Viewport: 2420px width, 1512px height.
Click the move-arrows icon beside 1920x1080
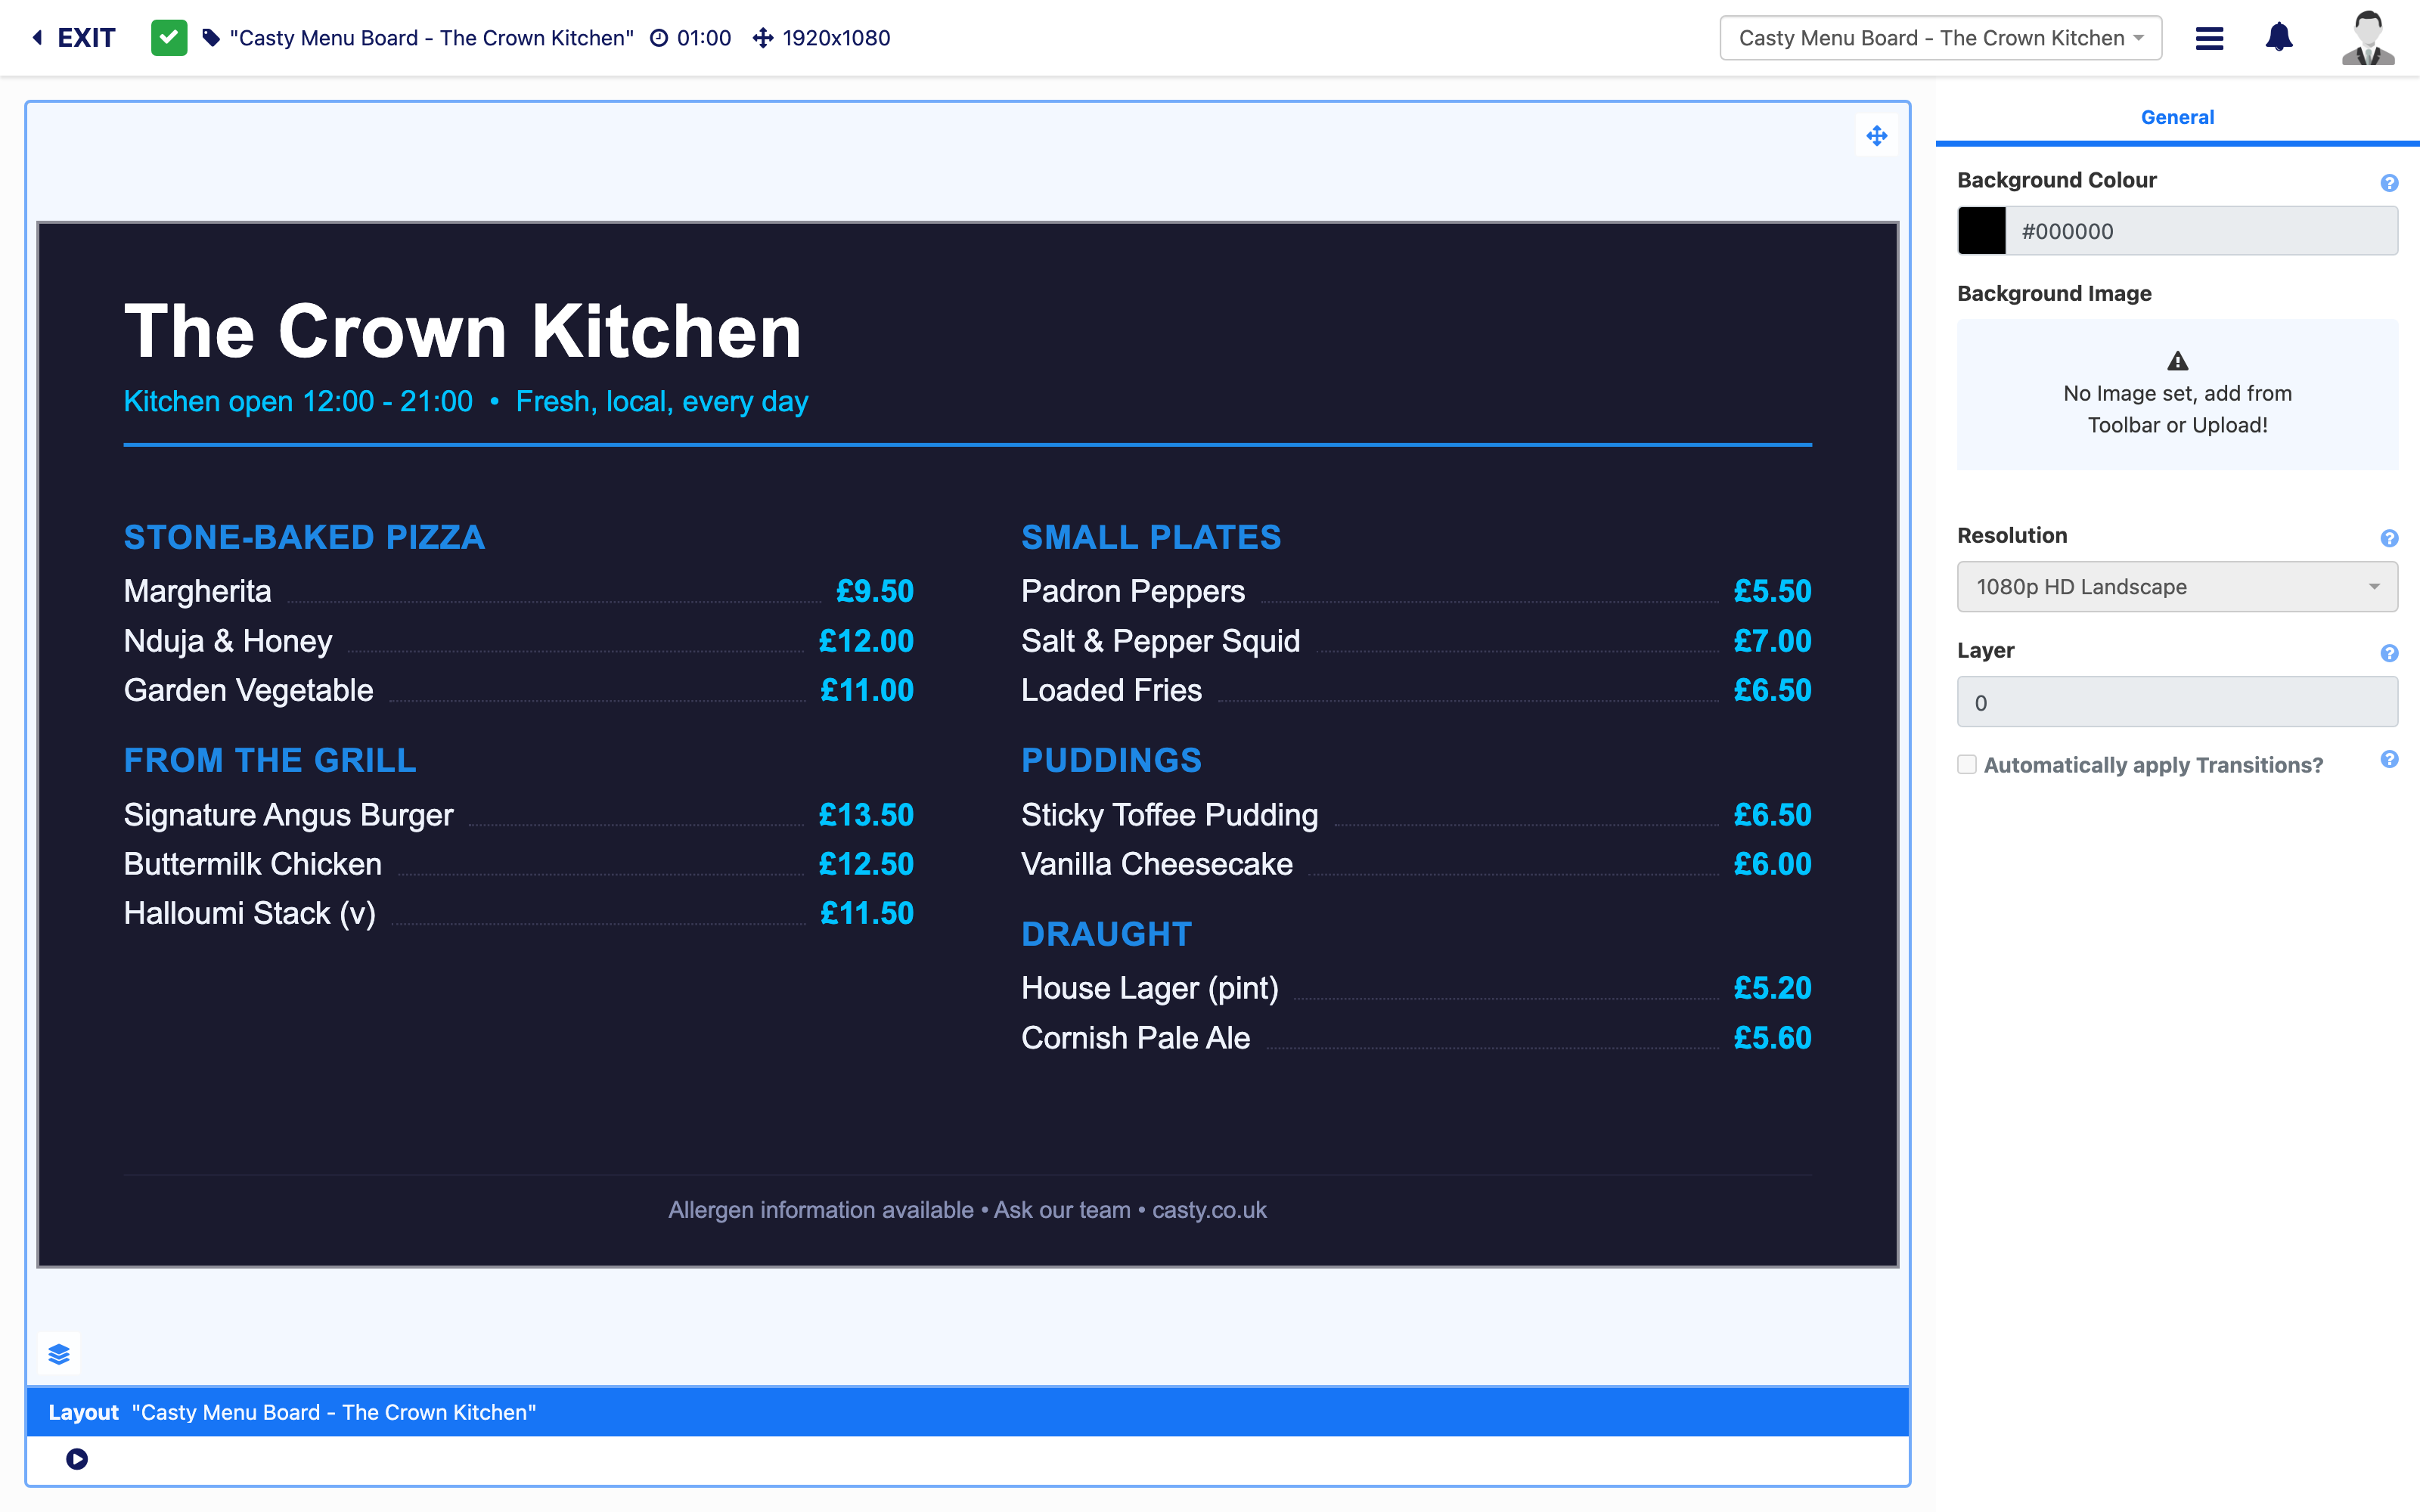tap(763, 38)
